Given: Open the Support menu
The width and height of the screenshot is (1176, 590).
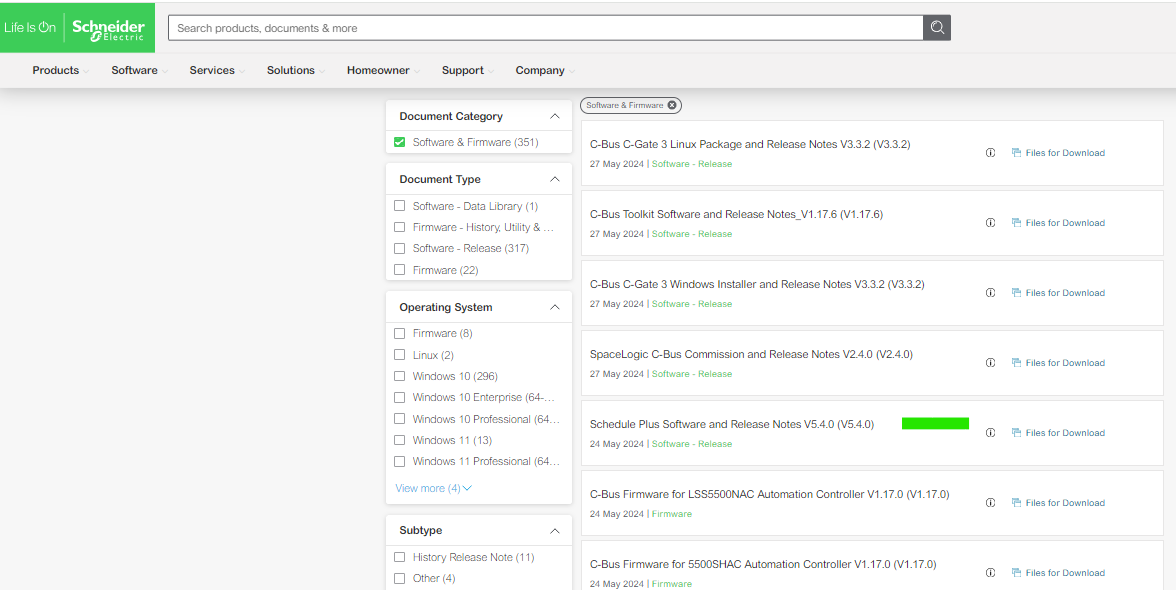Looking at the screenshot, I should pos(467,70).
